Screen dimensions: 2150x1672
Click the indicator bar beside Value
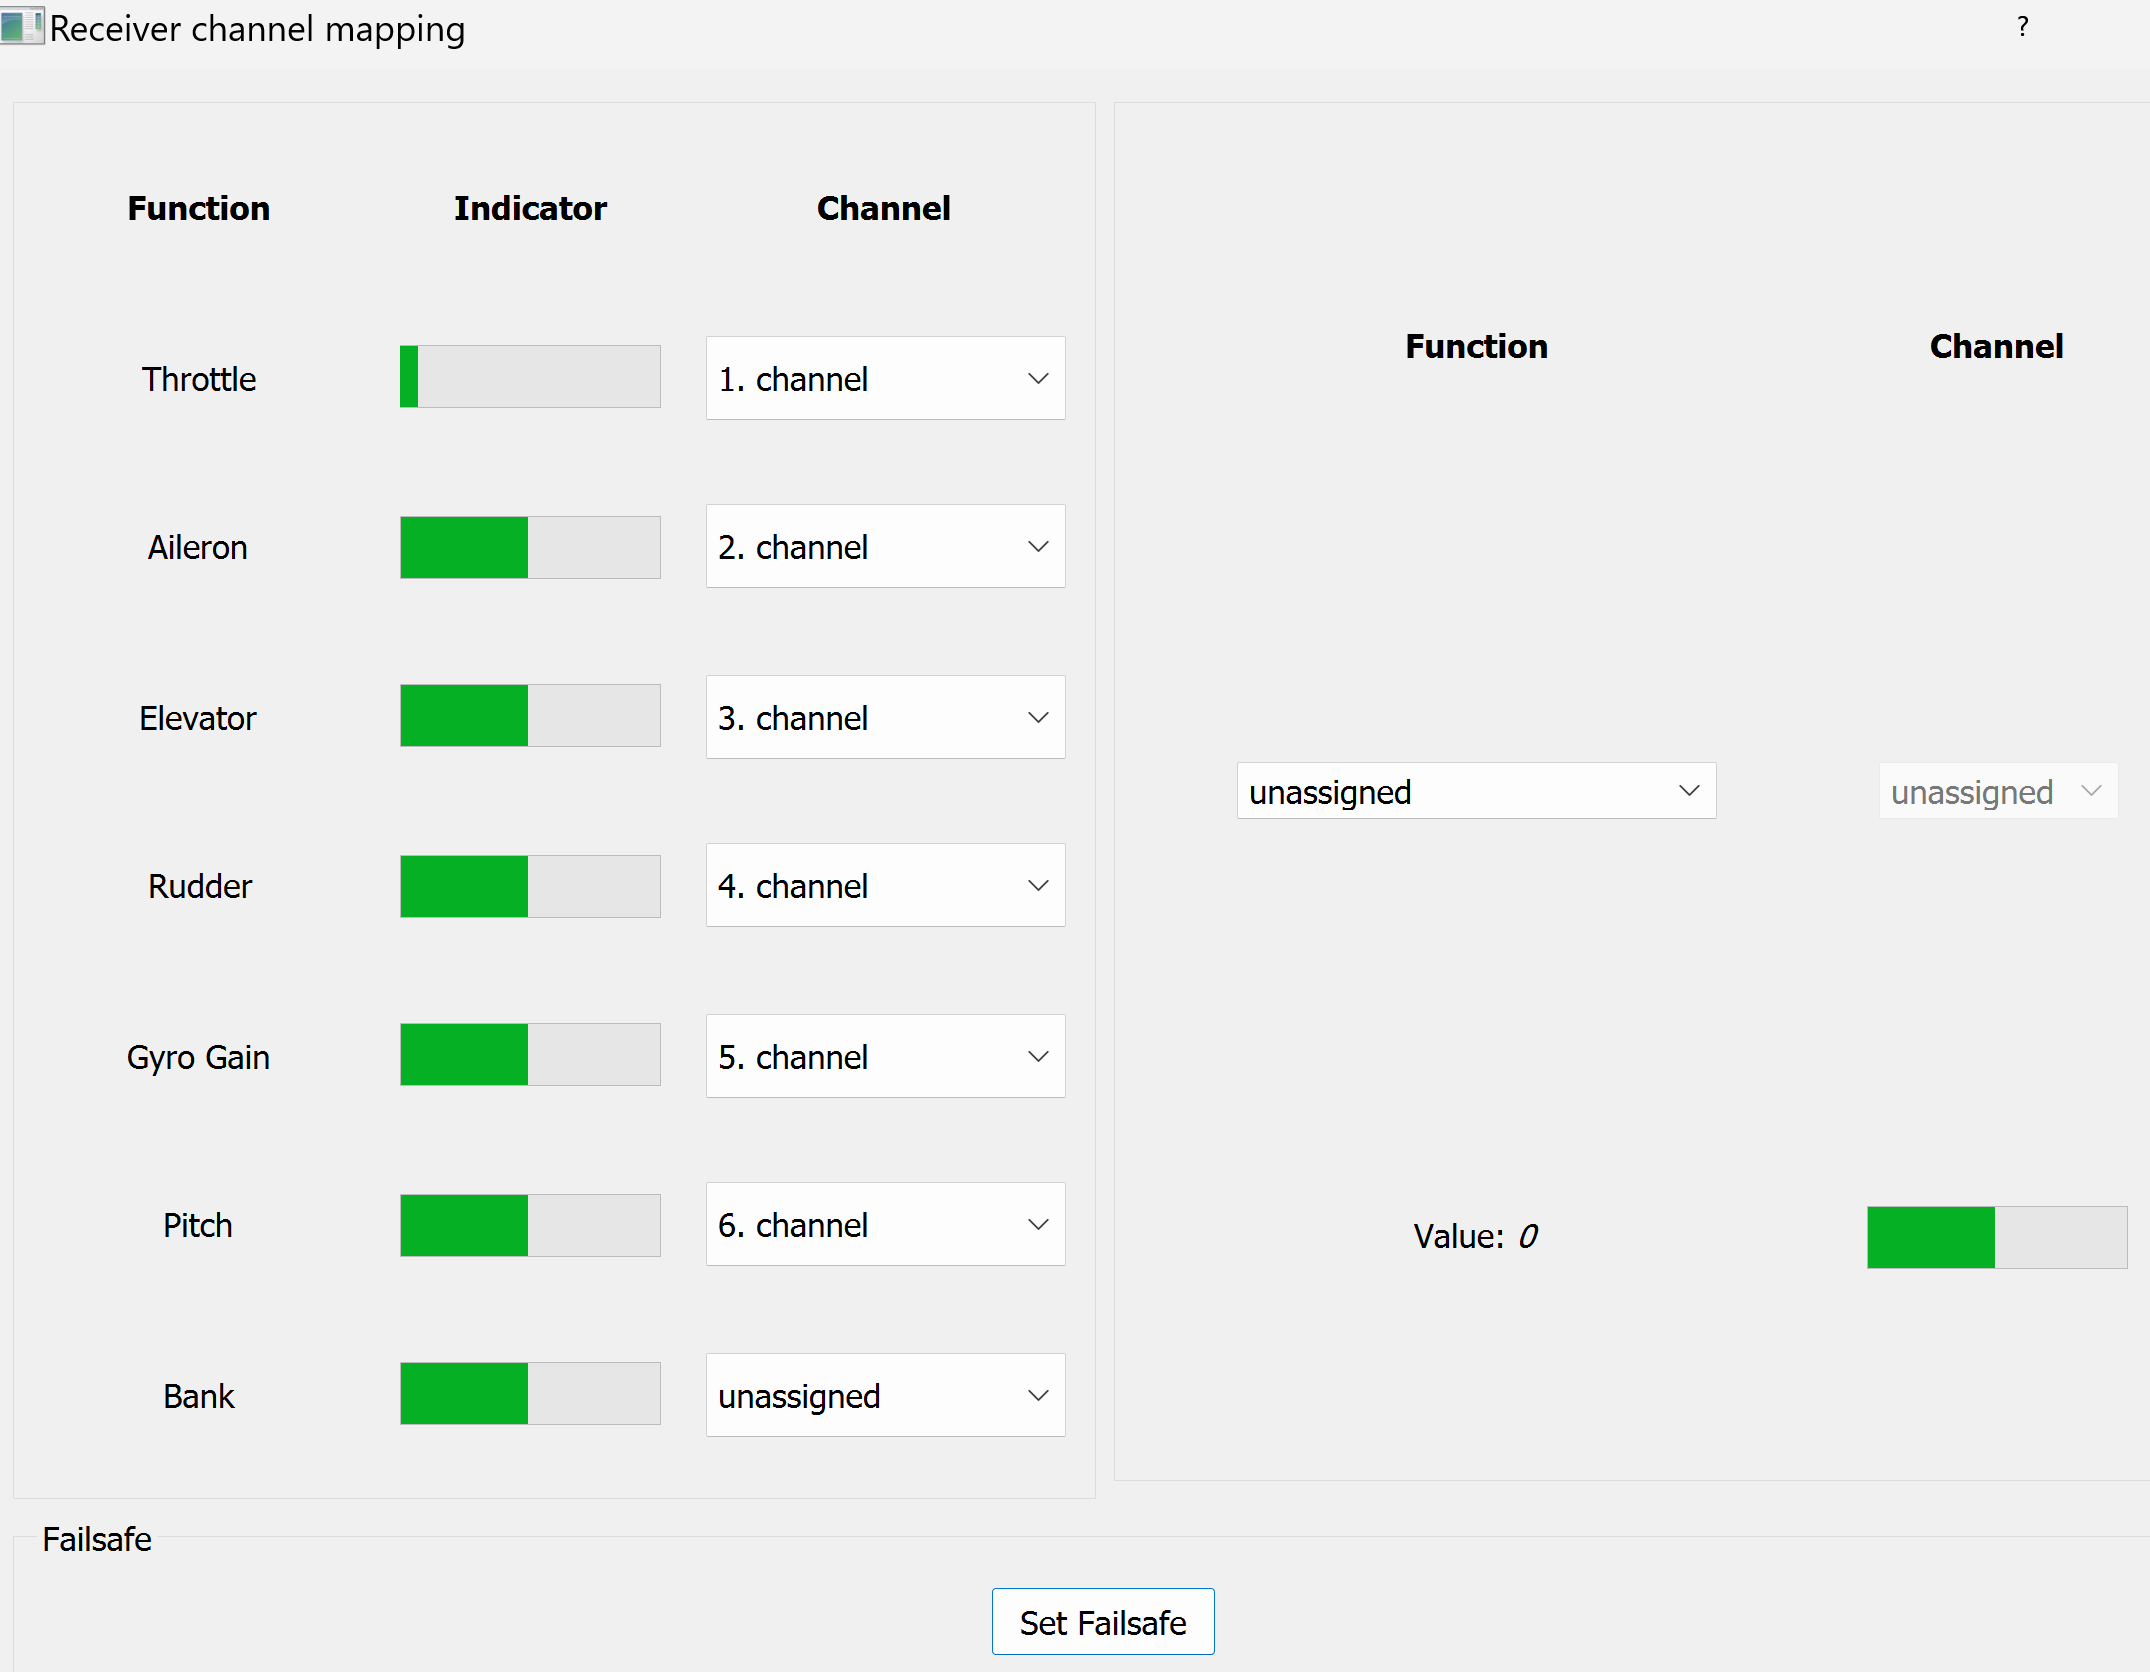click(x=1996, y=1238)
